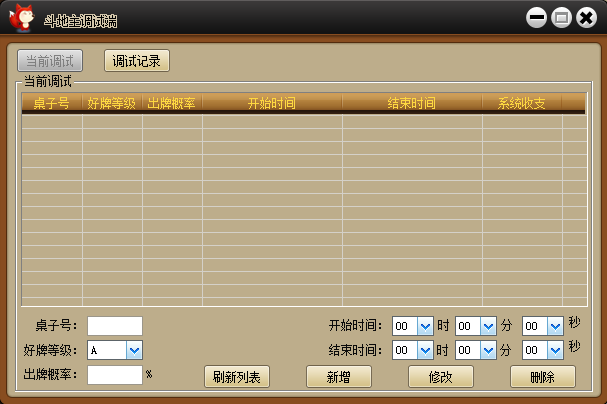
Task: Click the 修改 button
Action: tap(441, 377)
